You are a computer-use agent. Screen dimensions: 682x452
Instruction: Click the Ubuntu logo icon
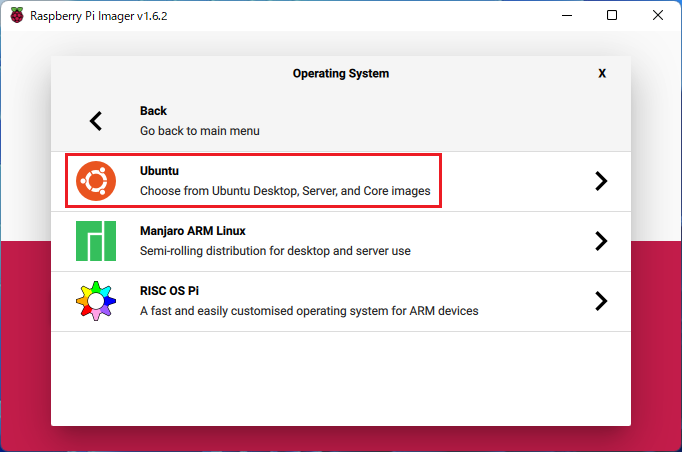96,181
